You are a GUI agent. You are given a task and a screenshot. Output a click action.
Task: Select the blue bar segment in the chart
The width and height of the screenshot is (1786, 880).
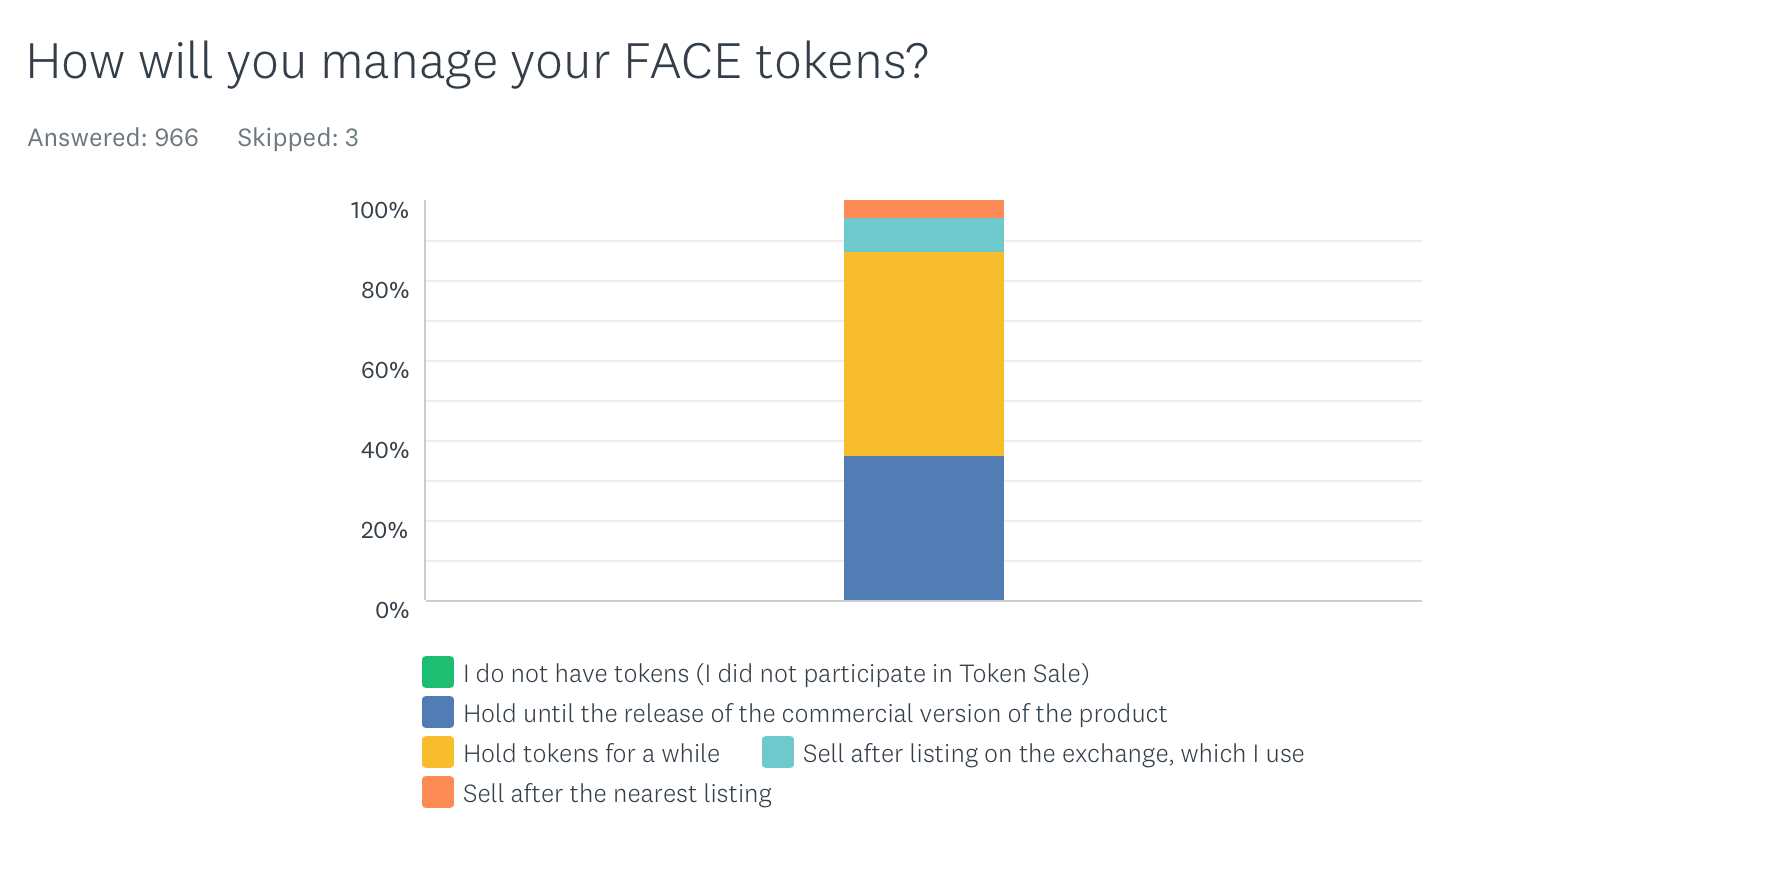click(923, 528)
